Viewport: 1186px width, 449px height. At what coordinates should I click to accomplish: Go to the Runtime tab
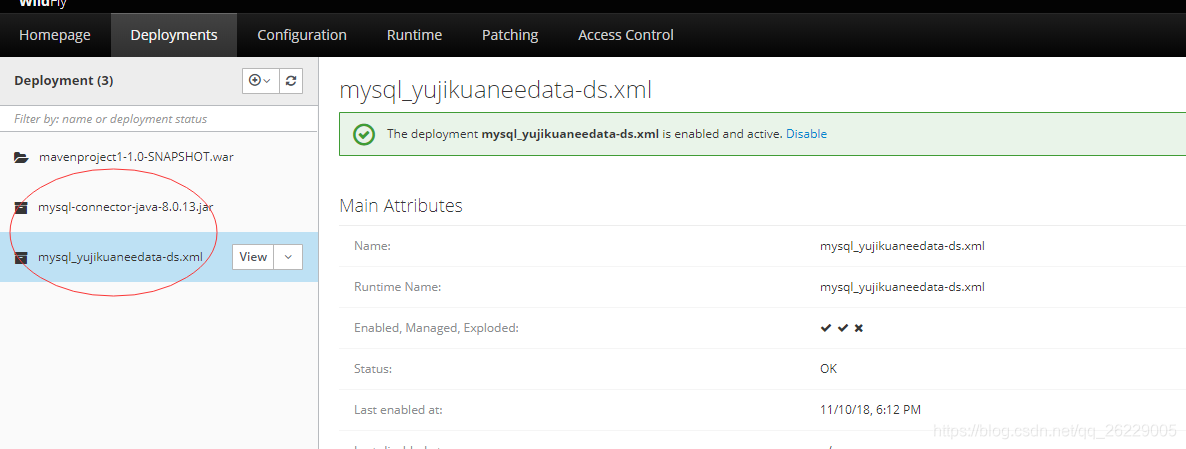414,35
